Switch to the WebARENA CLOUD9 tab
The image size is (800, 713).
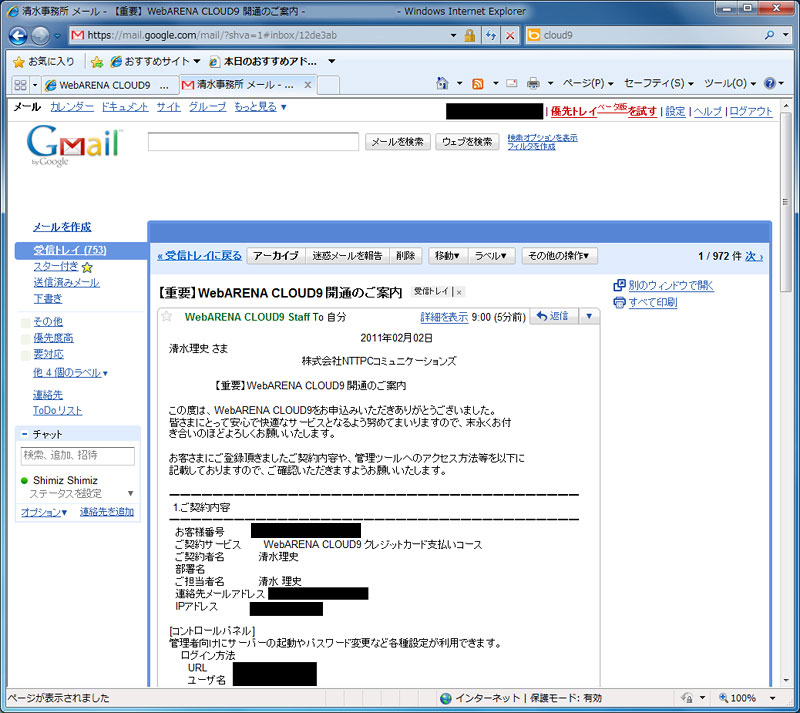pos(109,85)
